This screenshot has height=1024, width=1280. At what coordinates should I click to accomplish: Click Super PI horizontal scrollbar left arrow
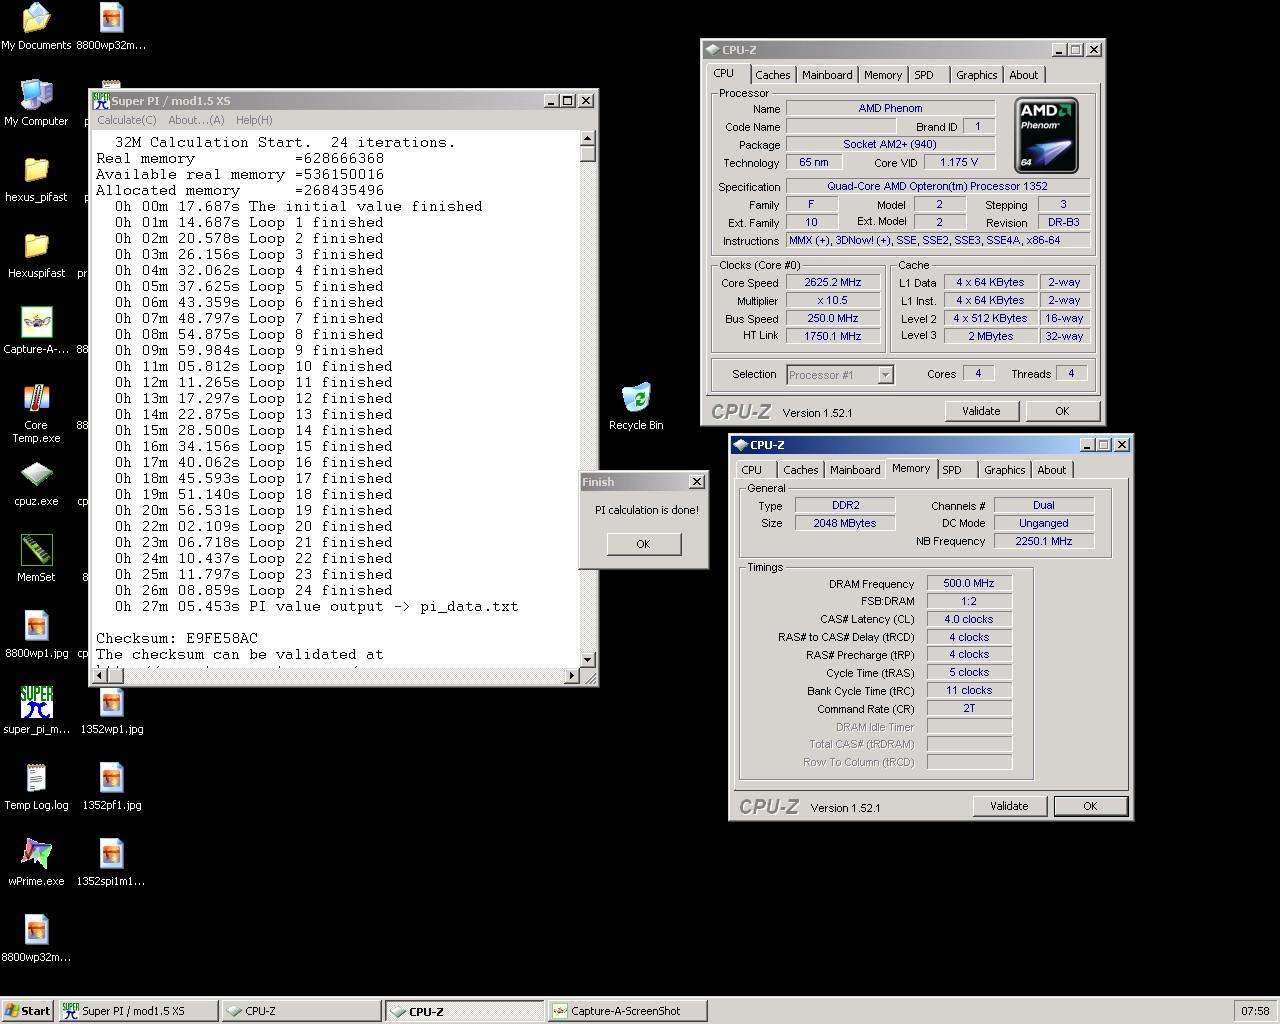point(98,676)
